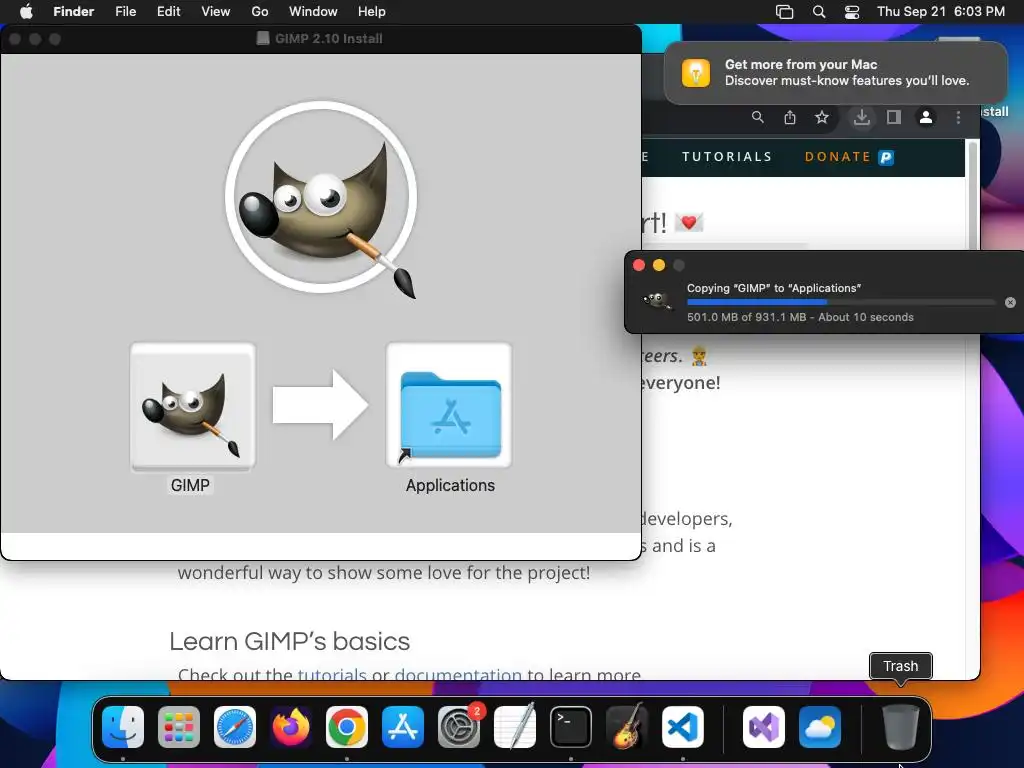Open System Settings with badge in Dock
The height and width of the screenshot is (768, 1024).
[459, 727]
